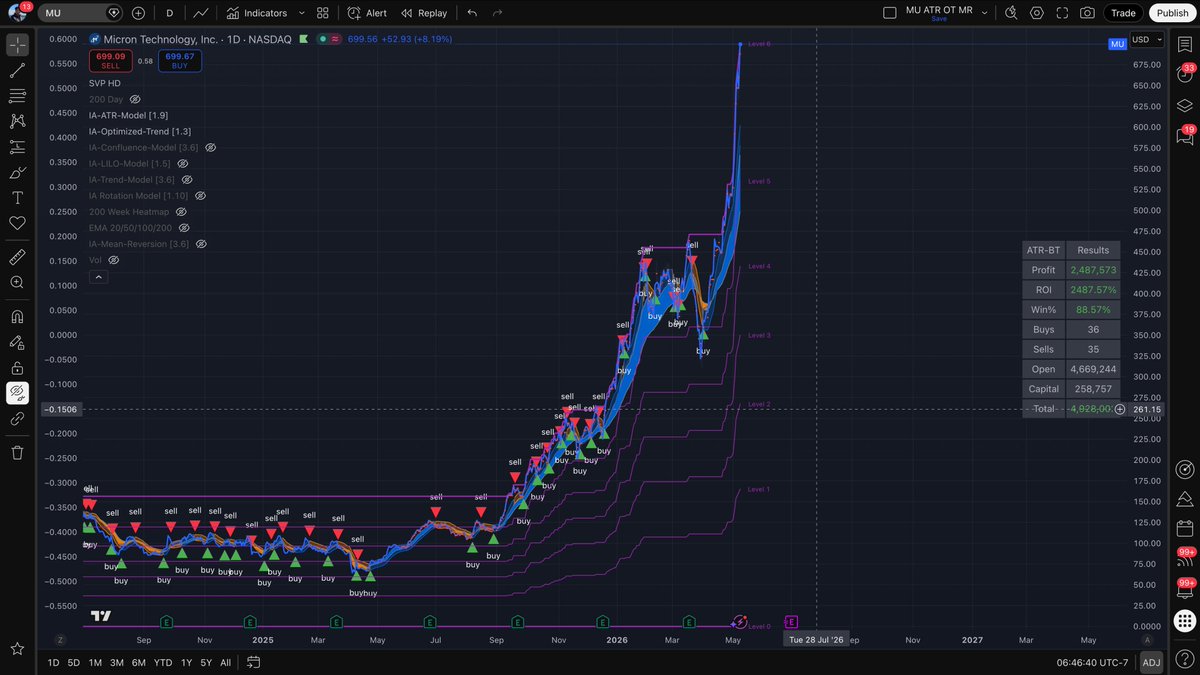Viewport: 1200px width, 675px height.
Task: Toggle hide all drawings
Action: [17, 393]
